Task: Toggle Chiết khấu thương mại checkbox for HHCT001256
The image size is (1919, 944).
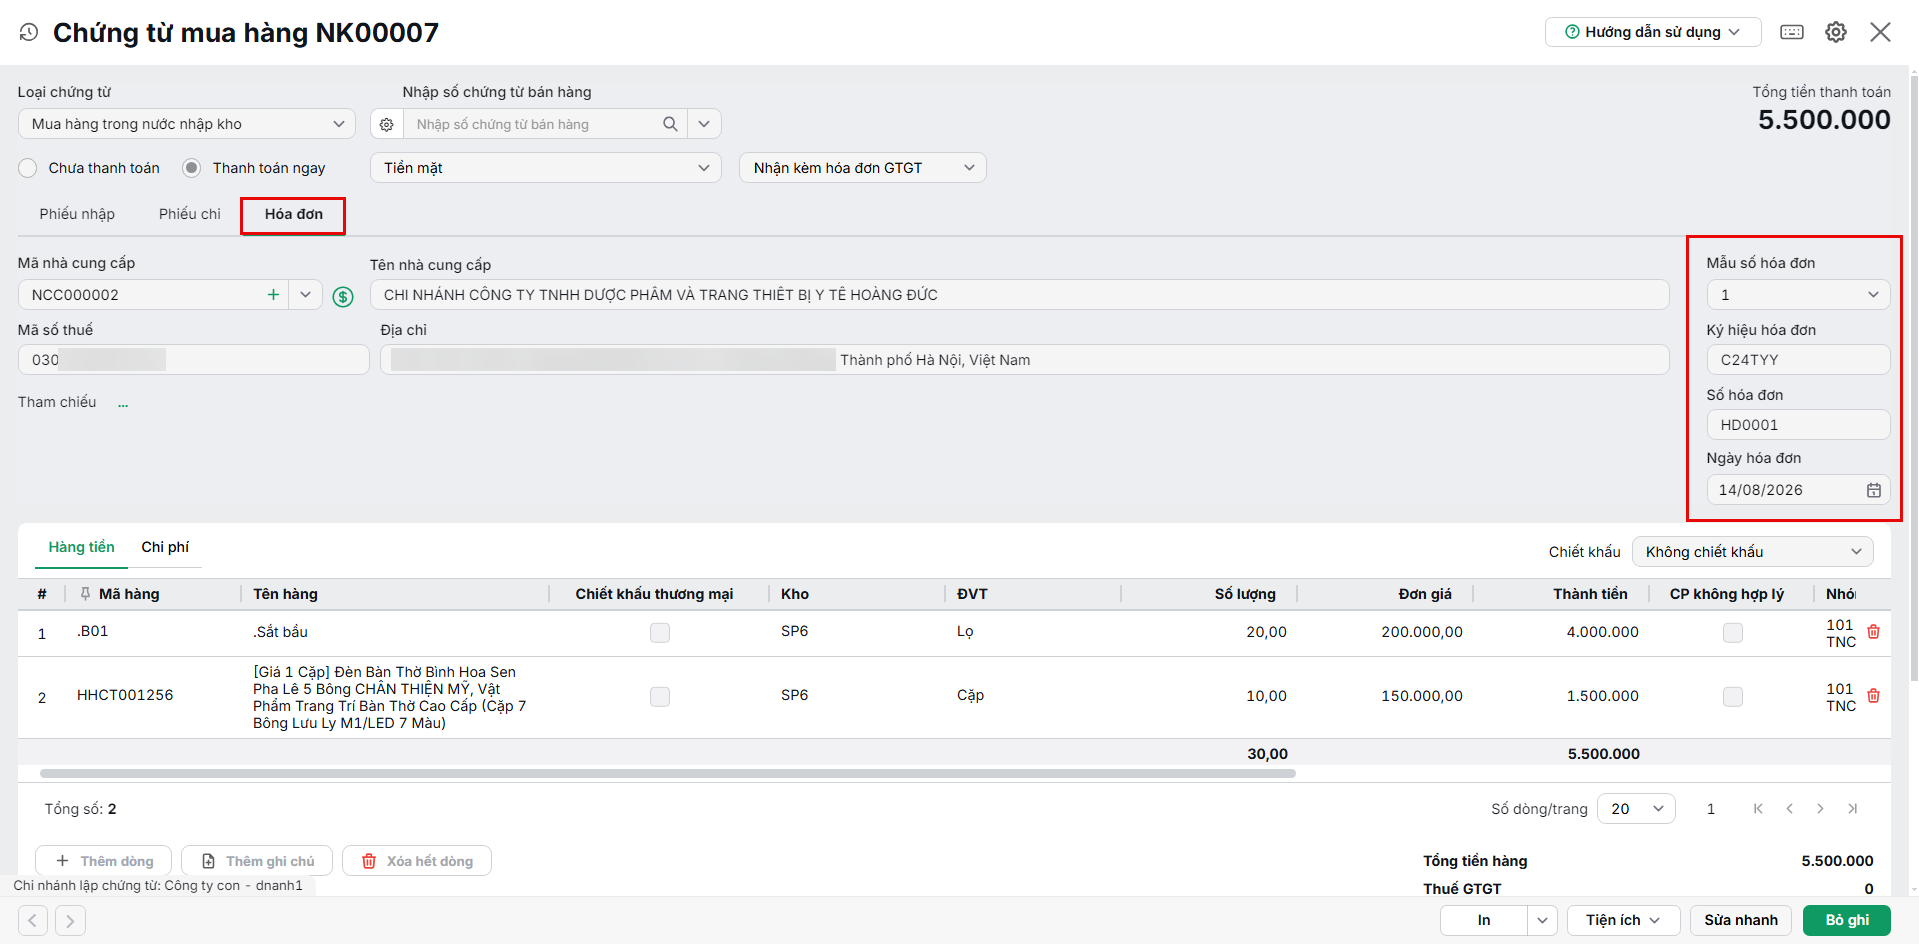Action: (660, 696)
